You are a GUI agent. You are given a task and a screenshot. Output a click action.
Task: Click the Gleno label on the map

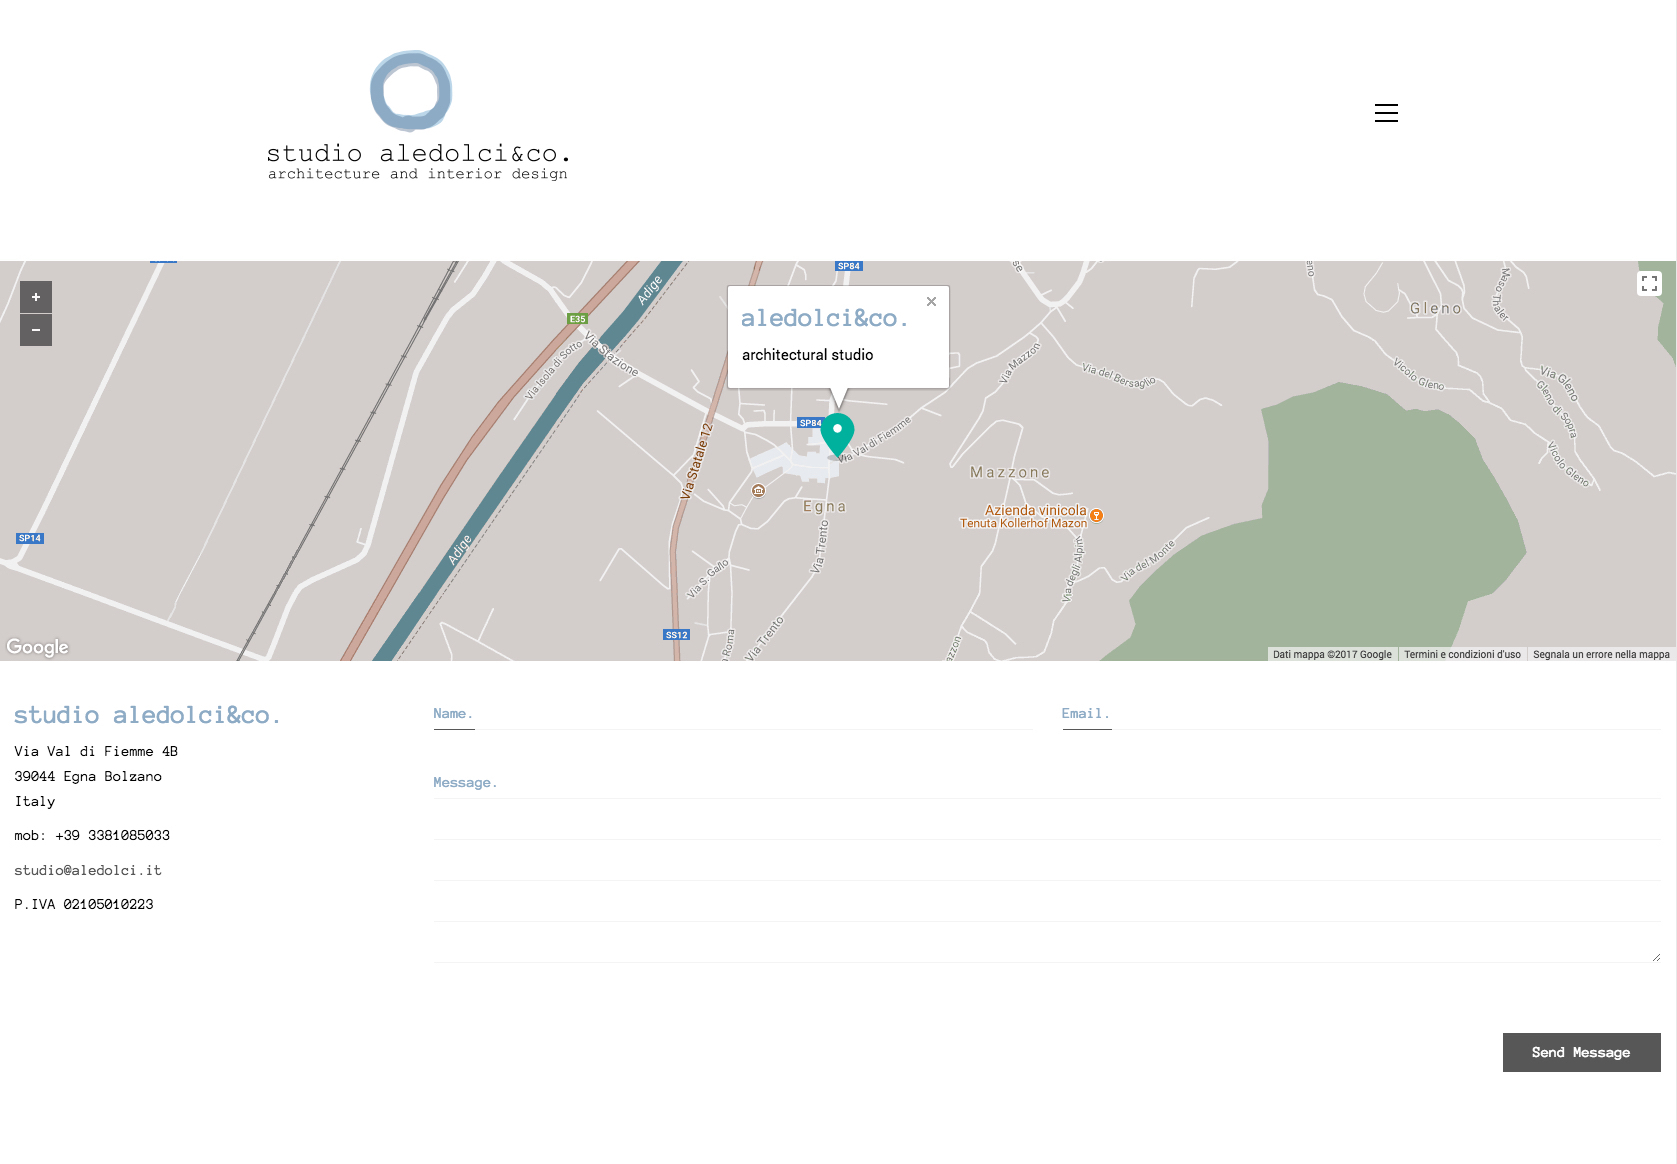point(1436,308)
